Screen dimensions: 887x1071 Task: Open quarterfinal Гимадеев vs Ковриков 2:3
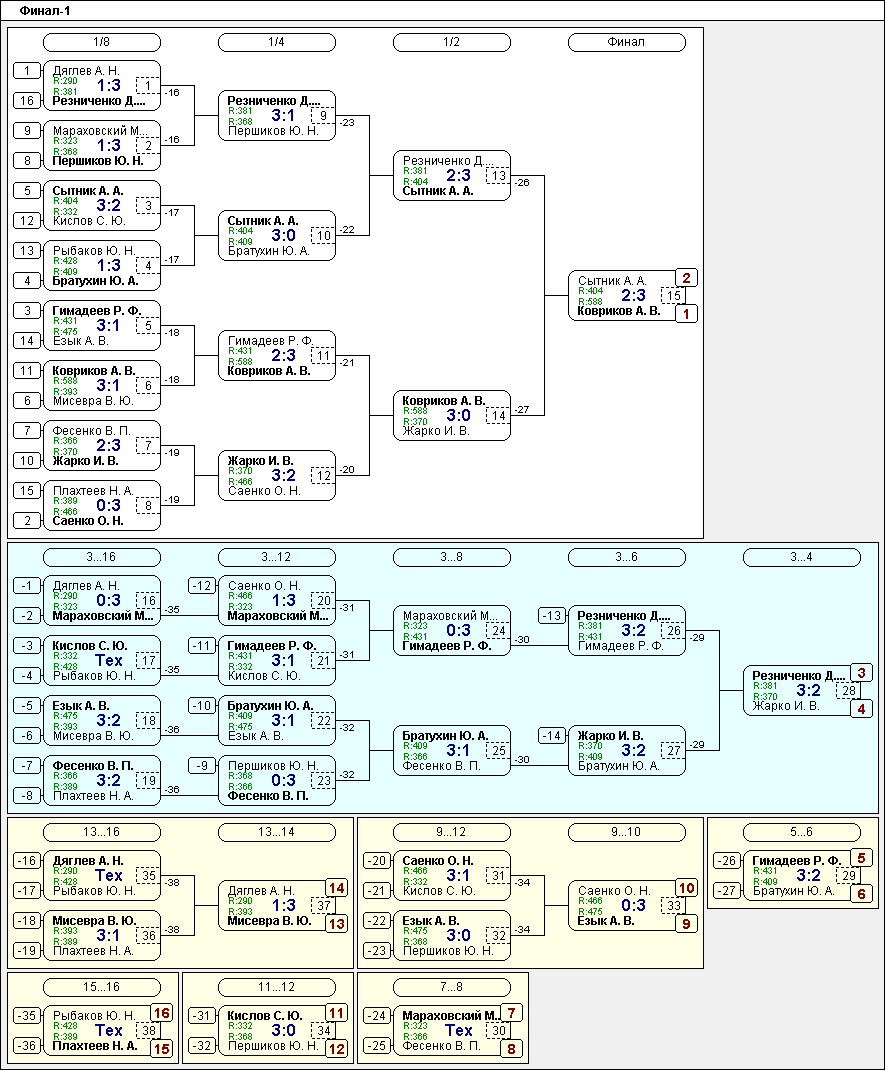(x=277, y=357)
